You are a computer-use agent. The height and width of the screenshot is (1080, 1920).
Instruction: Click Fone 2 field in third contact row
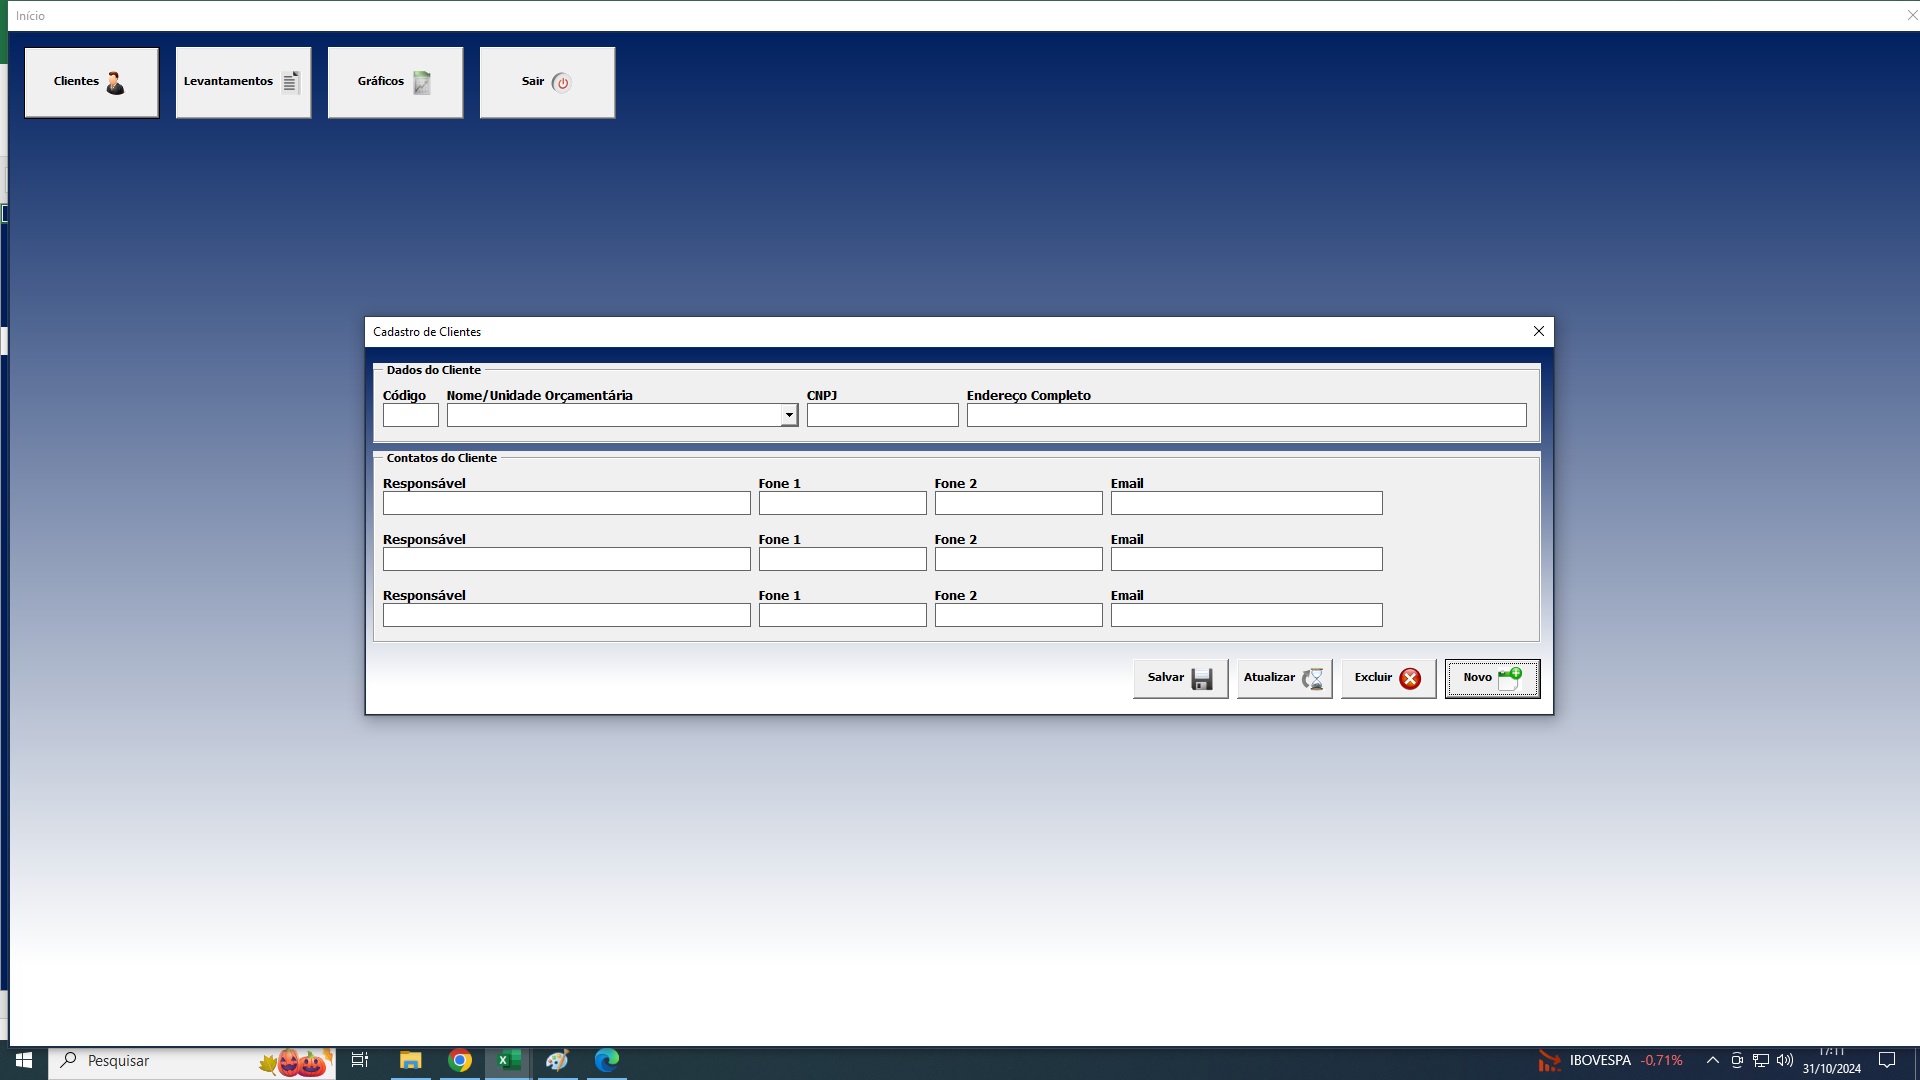coord(1018,615)
